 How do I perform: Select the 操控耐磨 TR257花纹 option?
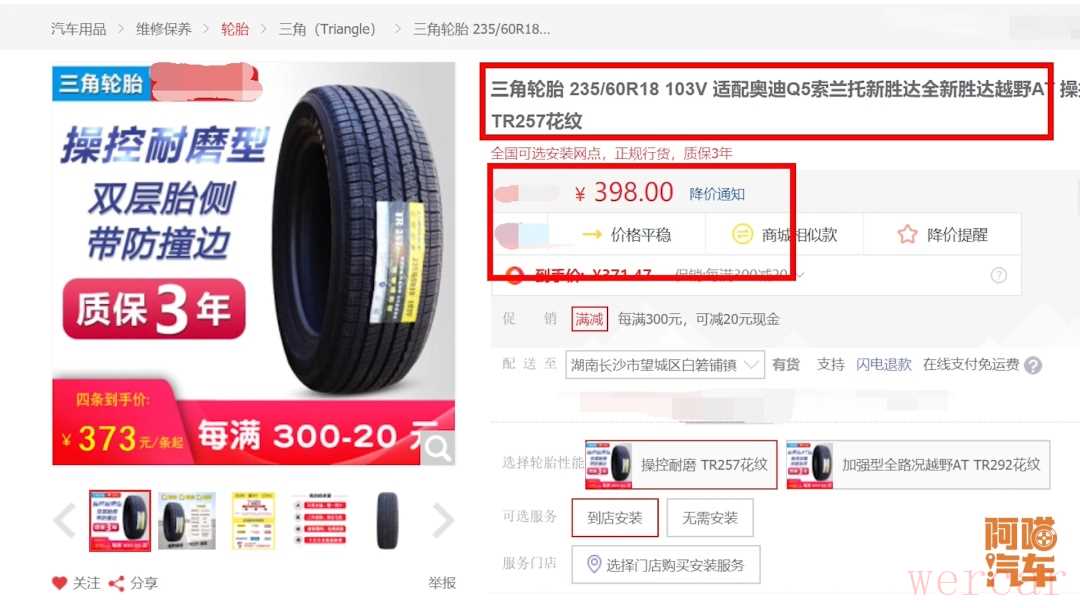click(x=681, y=465)
